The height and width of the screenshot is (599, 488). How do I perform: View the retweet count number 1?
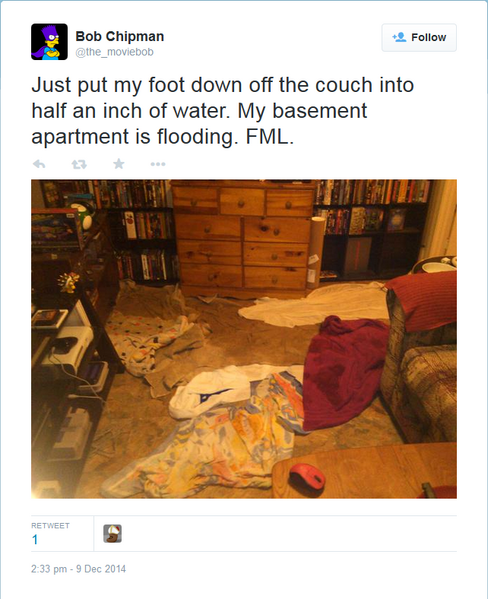pyautogui.click(x=35, y=539)
